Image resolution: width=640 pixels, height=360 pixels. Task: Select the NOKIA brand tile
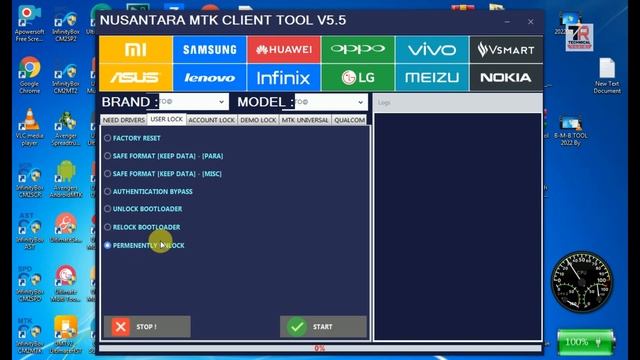(506, 77)
